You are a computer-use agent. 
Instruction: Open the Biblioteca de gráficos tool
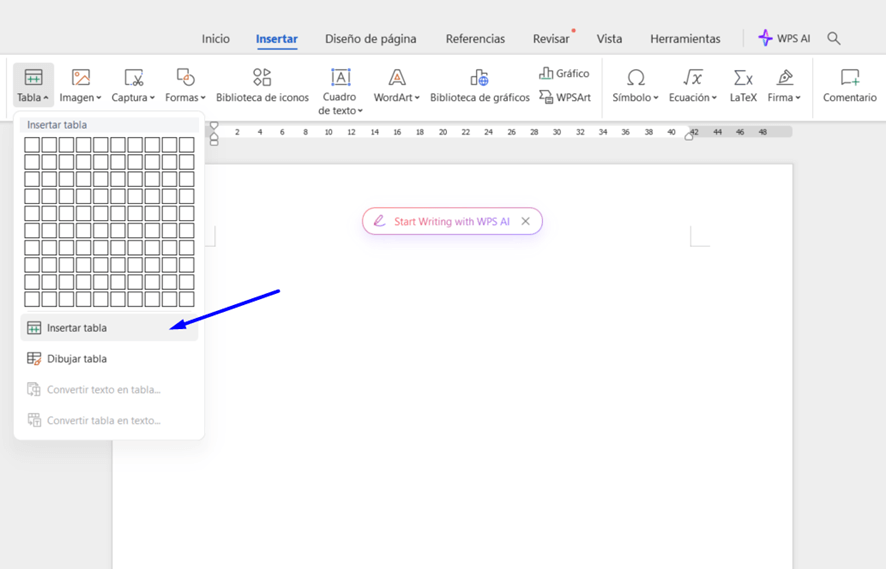479,78
